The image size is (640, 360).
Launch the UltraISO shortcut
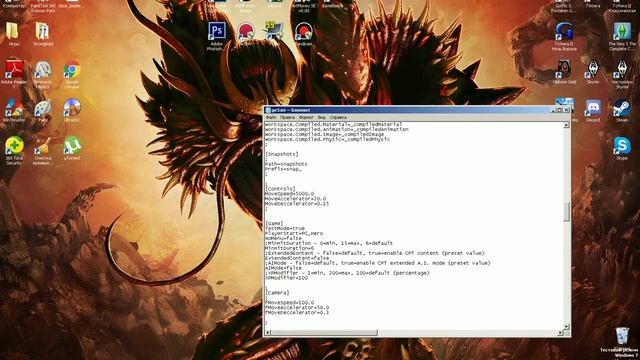click(72, 111)
